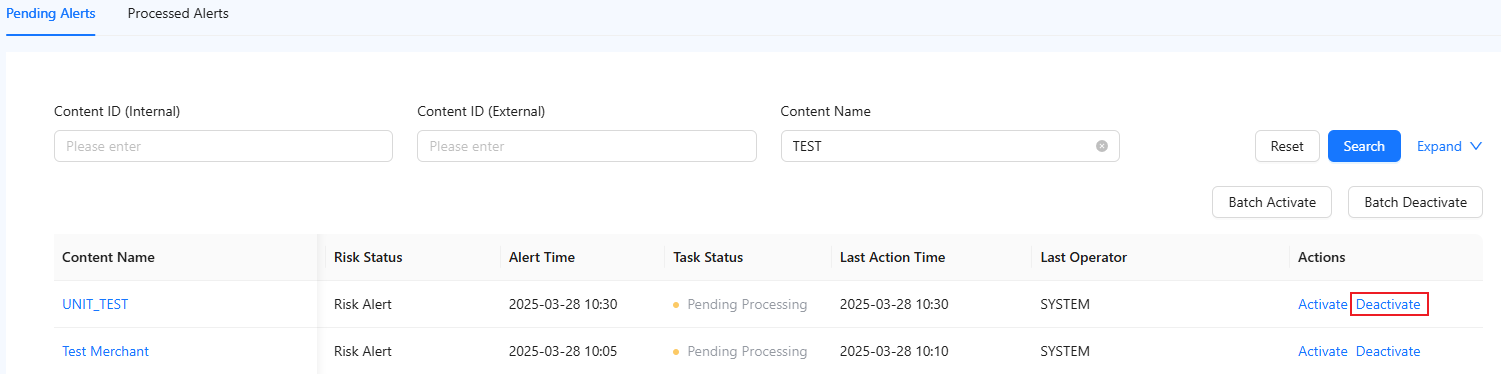Run the search with the Search button
The image size is (1501, 374).
click(x=1364, y=146)
